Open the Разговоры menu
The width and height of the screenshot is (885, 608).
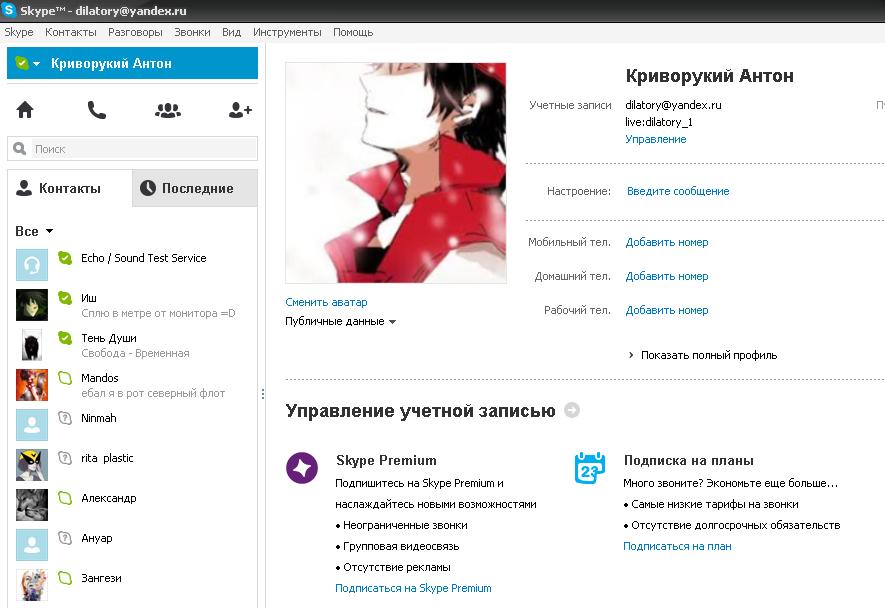(135, 32)
